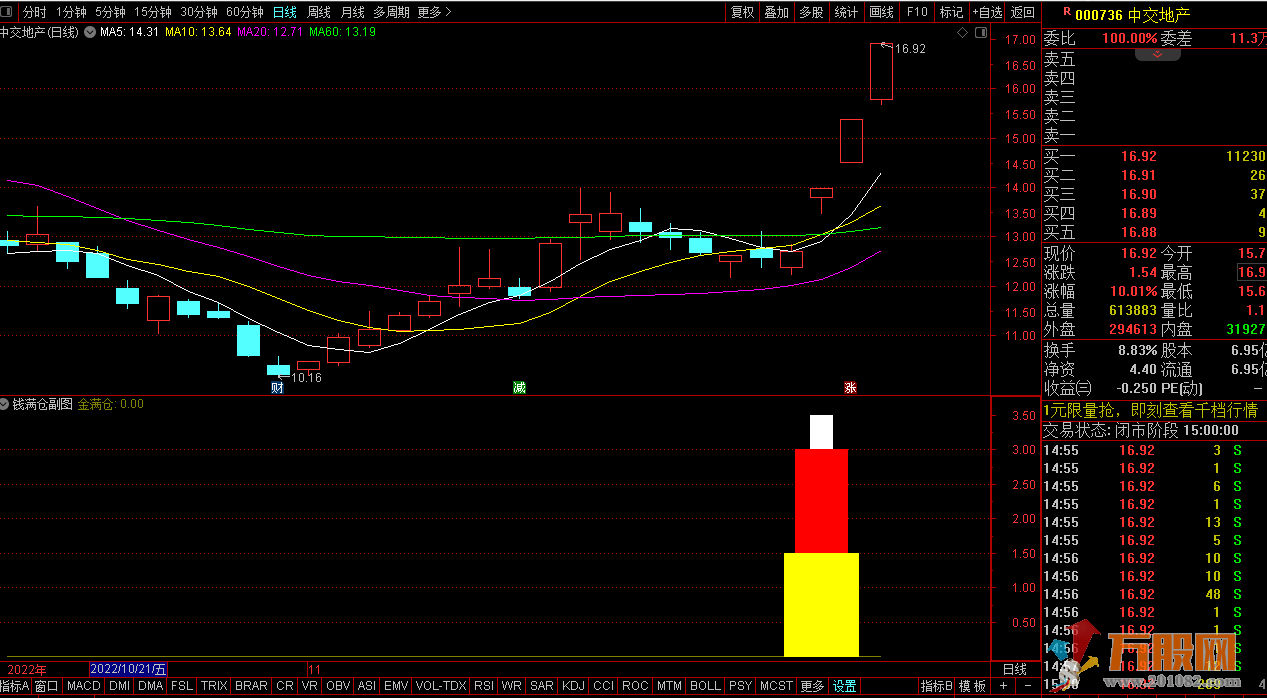Apply the RSI indicator
The image size is (1267, 698).
[484, 686]
